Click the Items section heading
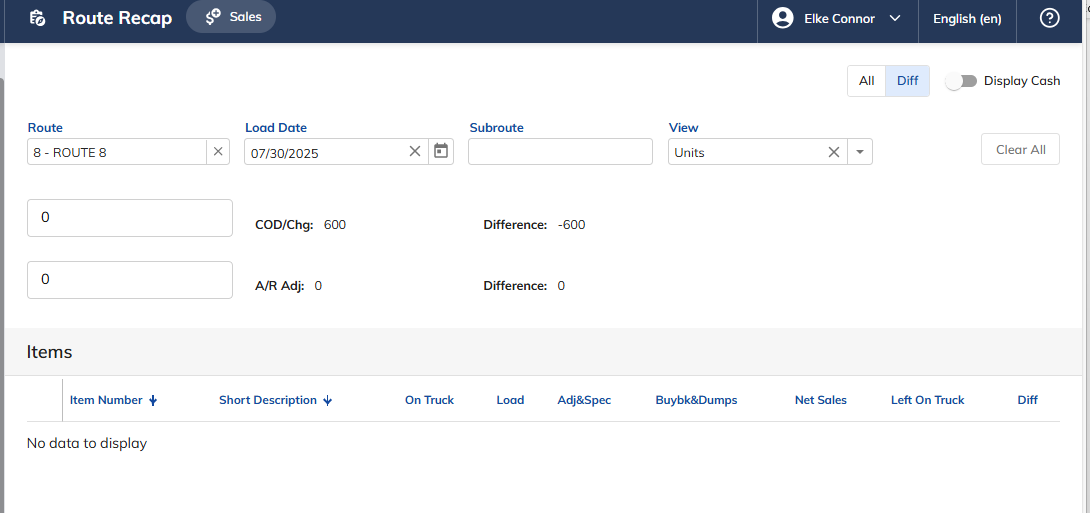Image resolution: width=1090 pixels, height=513 pixels. [x=49, y=352]
